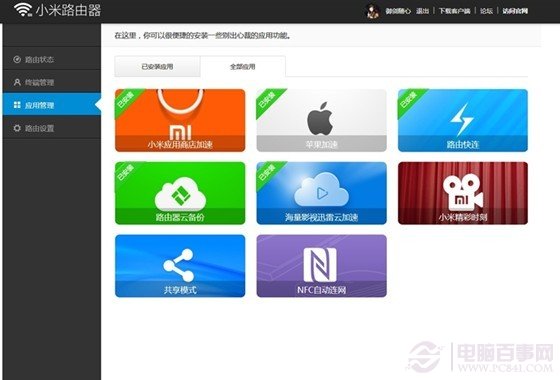Screen dimensions: 560x380
Task: Open the 小米精彩时刻 camera tile
Action: pyautogui.click(x=463, y=193)
